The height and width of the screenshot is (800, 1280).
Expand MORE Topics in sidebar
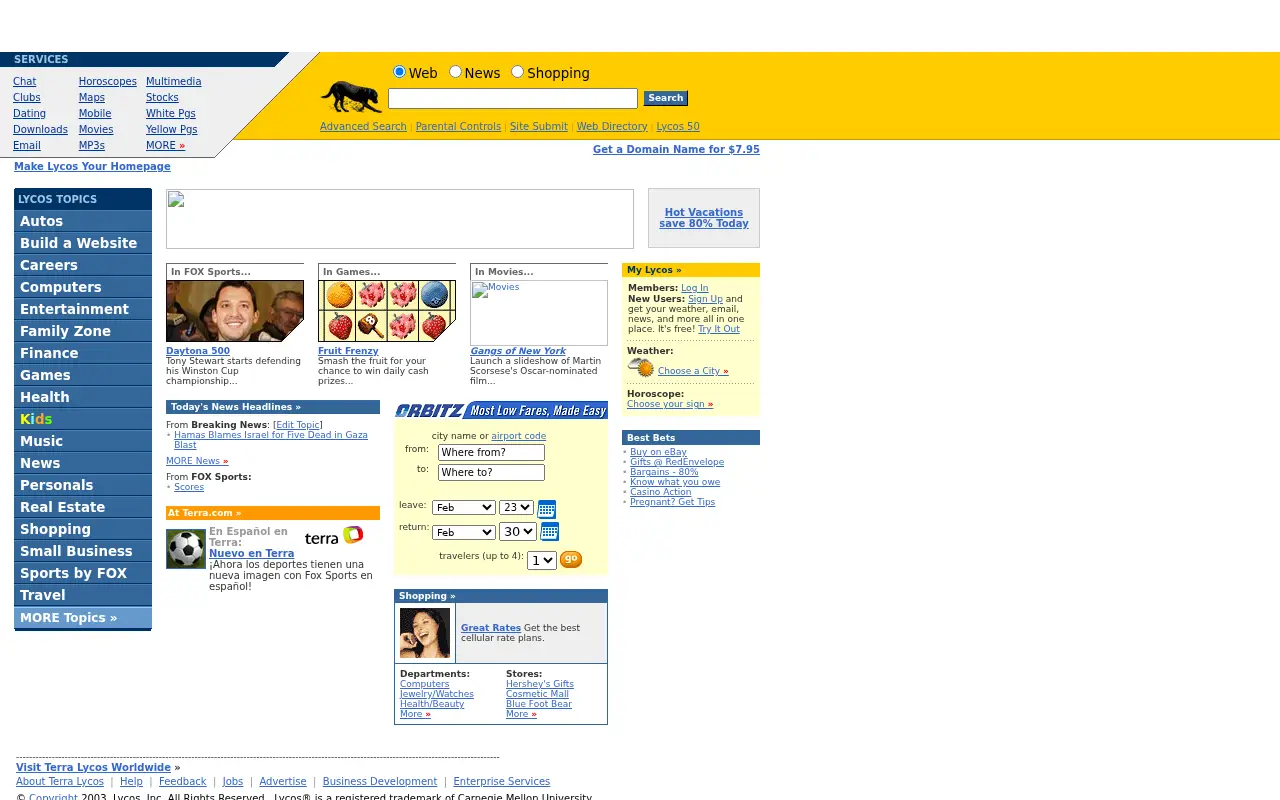click(83, 618)
